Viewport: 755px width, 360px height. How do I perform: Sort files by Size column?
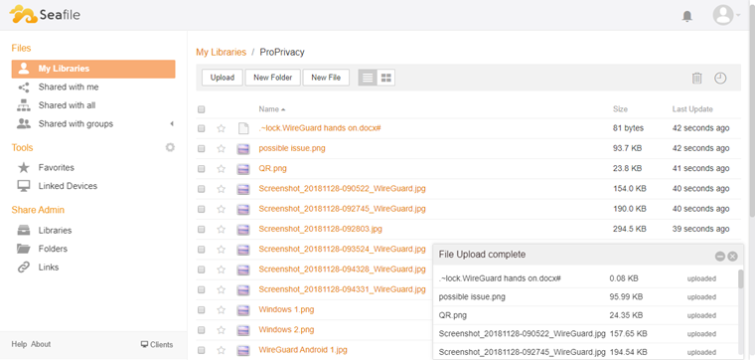pyautogui.click(x=620, y=109)
